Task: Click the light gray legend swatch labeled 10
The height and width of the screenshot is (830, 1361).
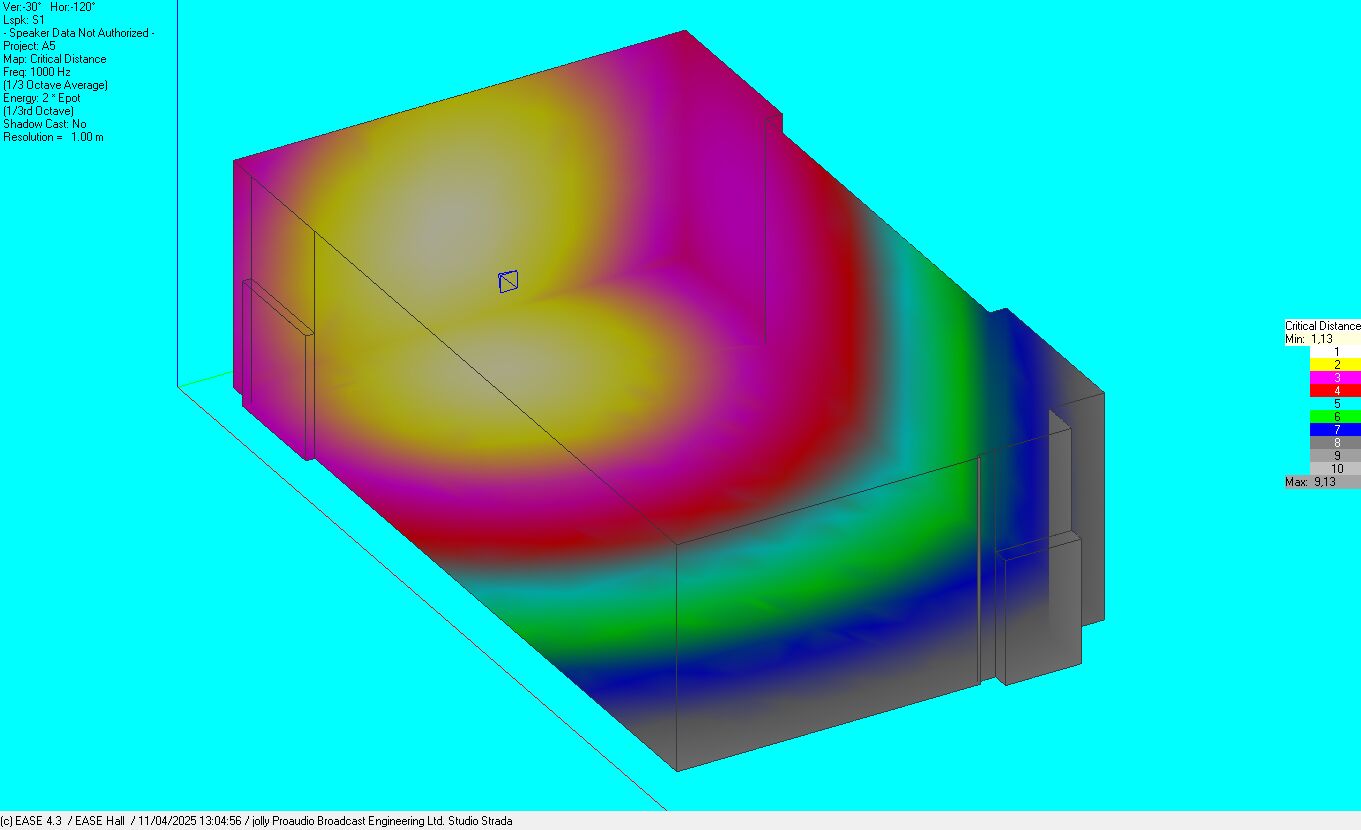Action: (1335, 469)
